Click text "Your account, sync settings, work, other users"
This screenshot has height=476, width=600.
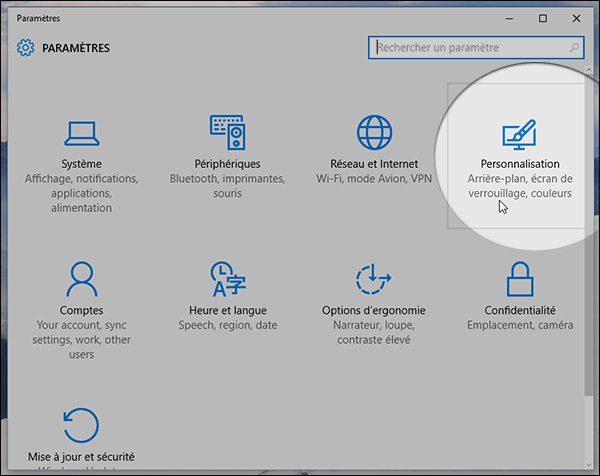[82, 340]
